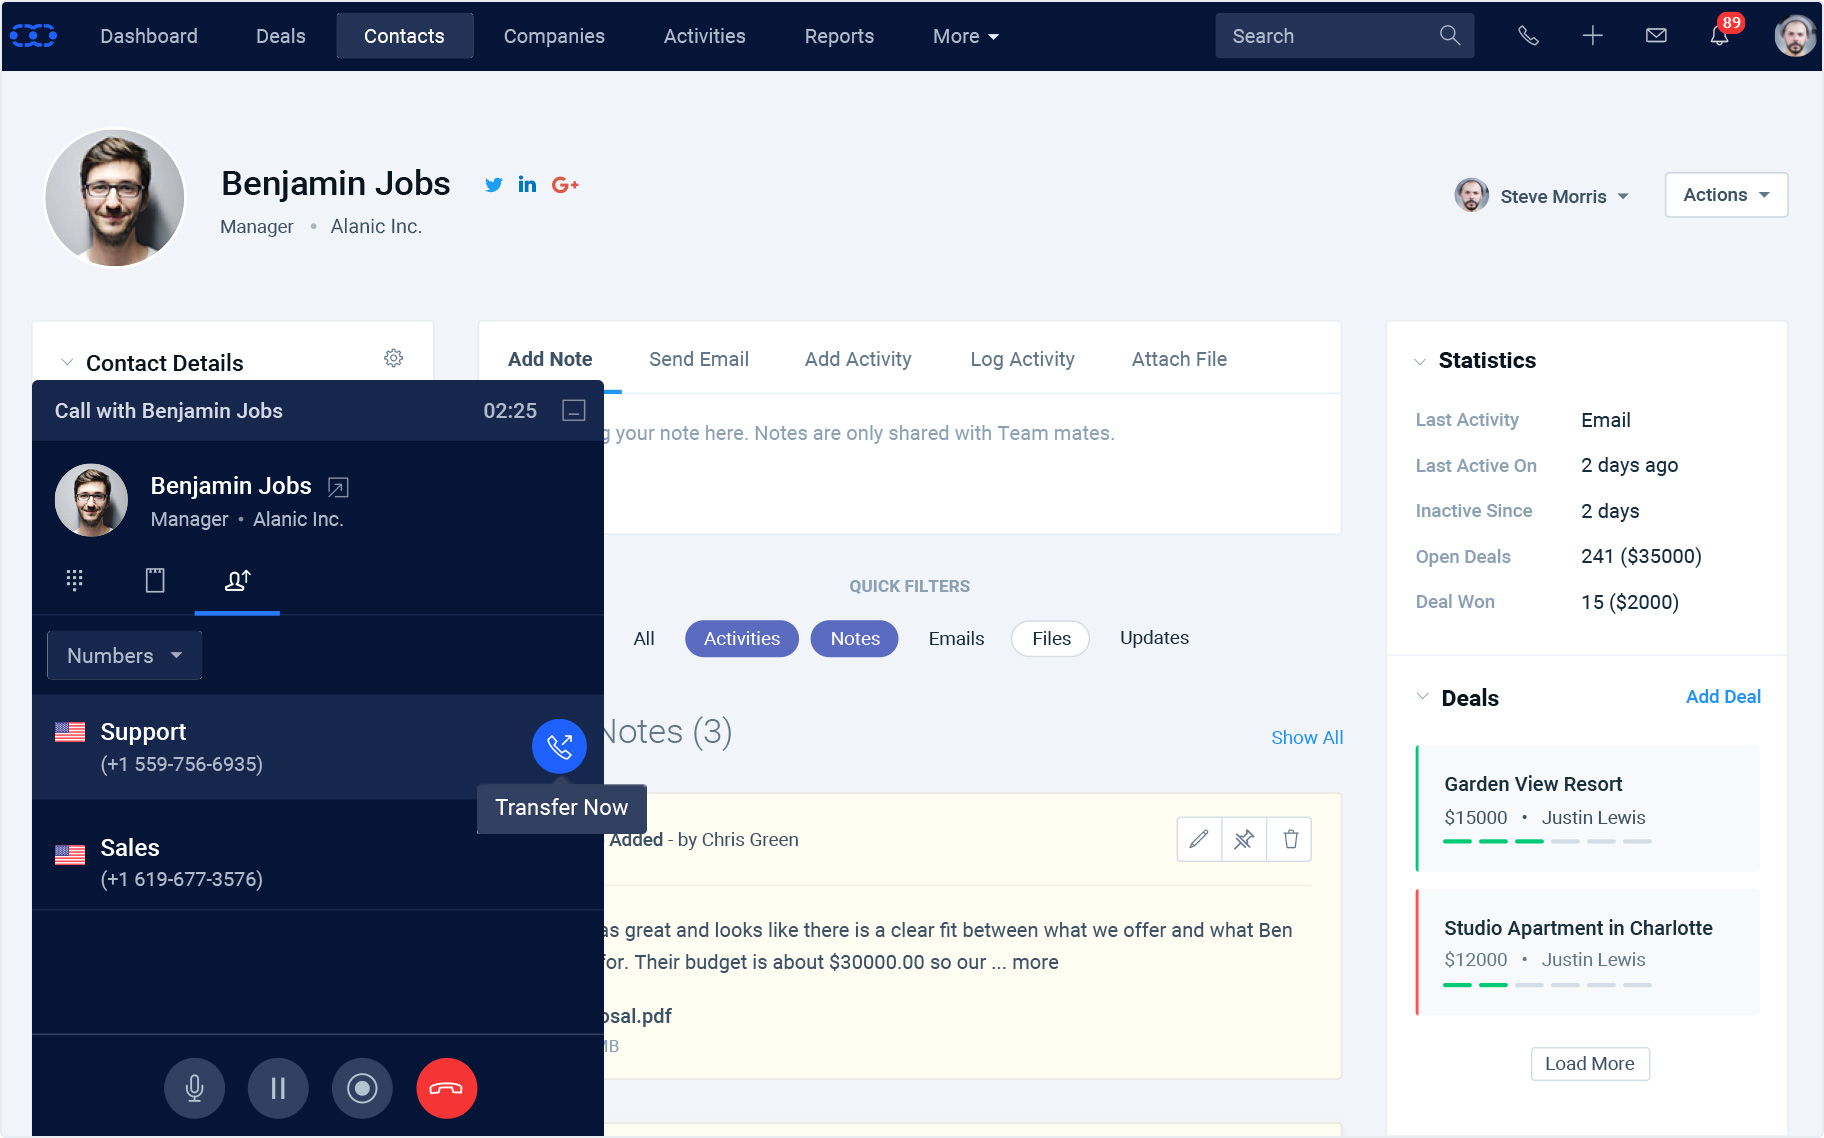Unpin the note by Chris Green
This screenshot has height=1138, width=1824.
[1244, 839]
